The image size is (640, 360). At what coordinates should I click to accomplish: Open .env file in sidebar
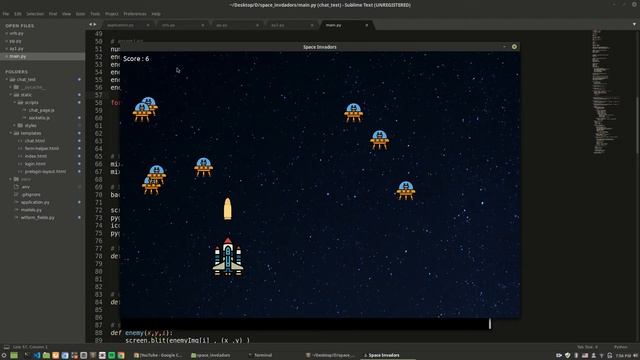point(26,187)
